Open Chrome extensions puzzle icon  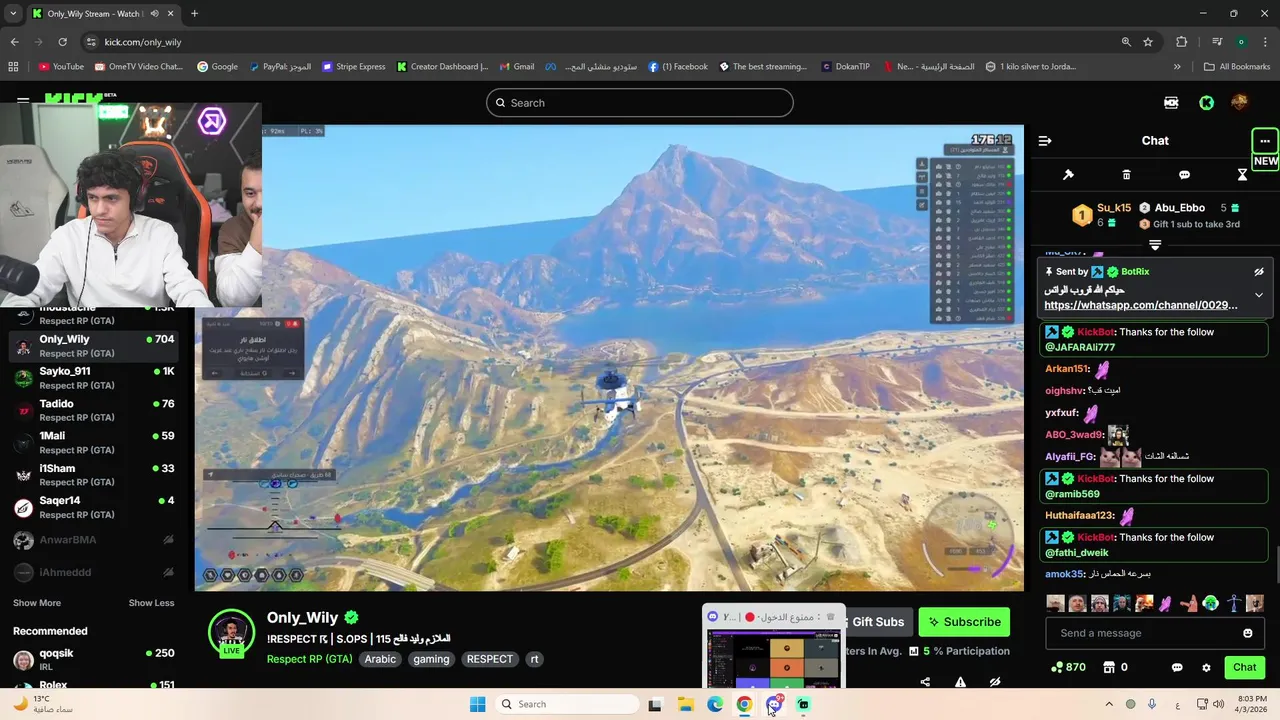(x=1182, y=42)
